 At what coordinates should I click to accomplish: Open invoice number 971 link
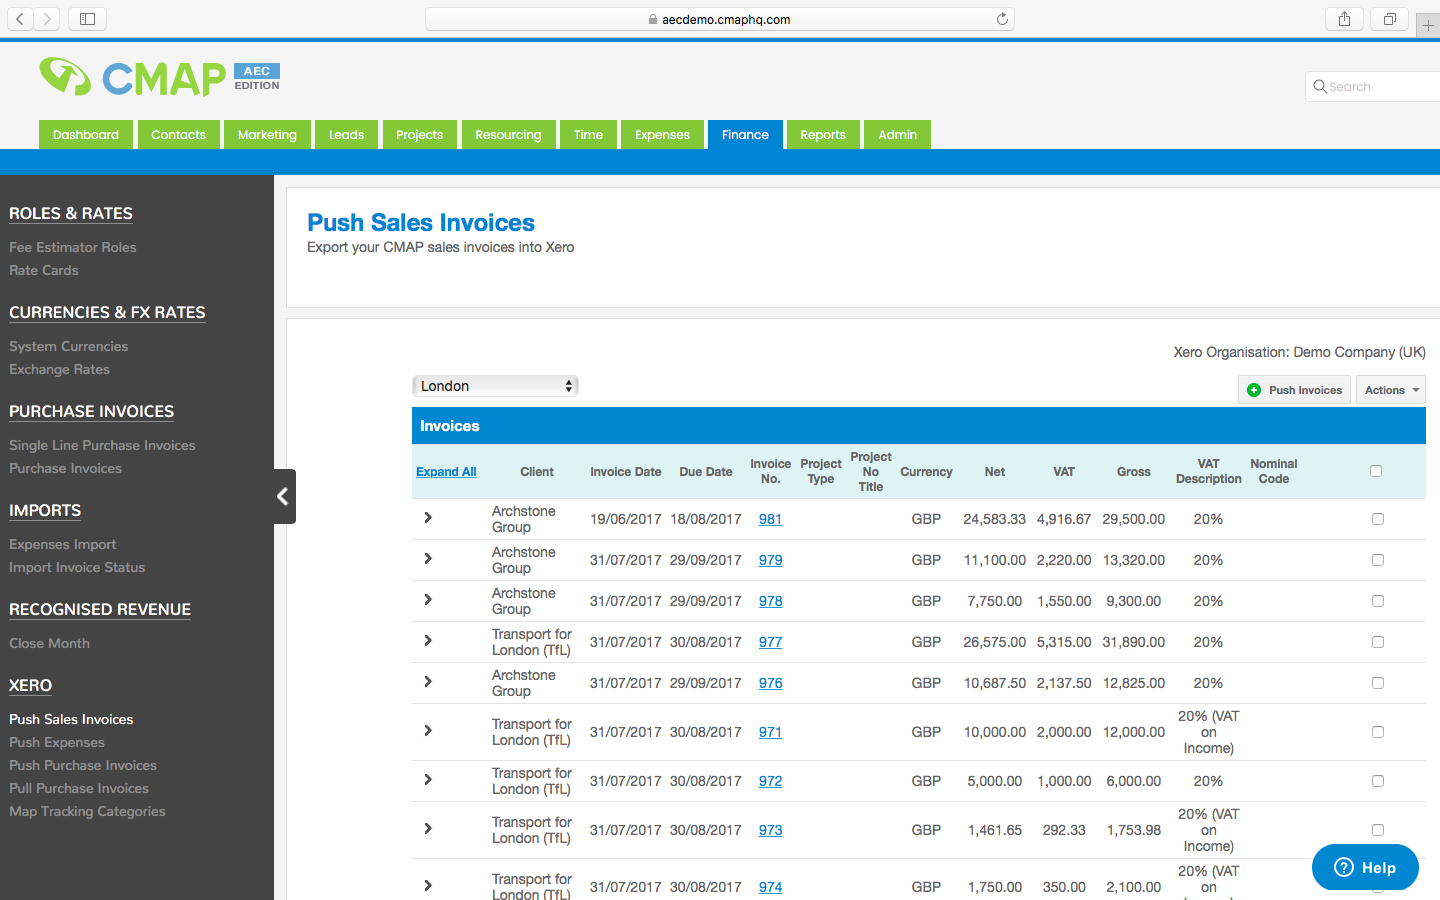click(x=770, y=732)
